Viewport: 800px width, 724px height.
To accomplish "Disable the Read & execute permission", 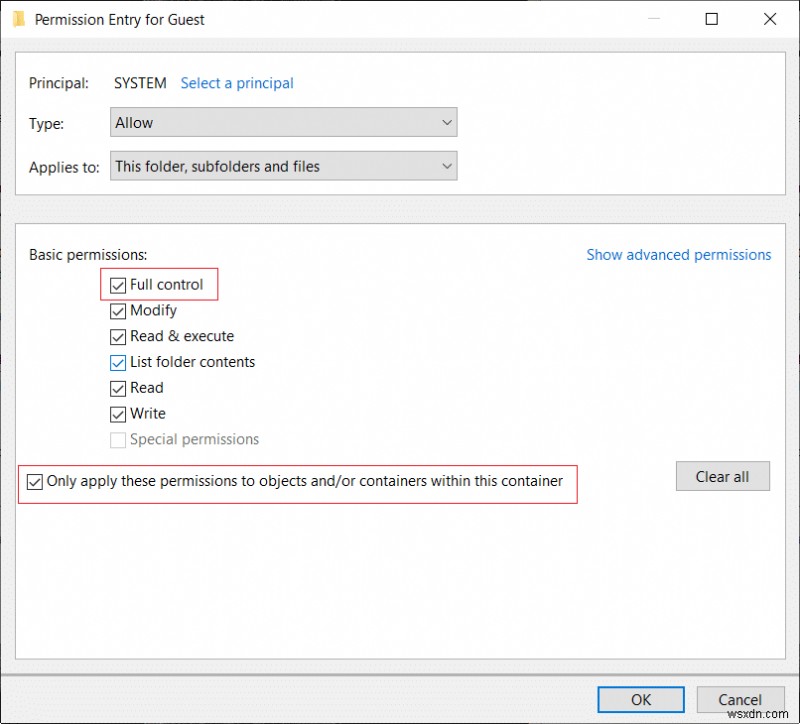I will [x=118, y=336].
